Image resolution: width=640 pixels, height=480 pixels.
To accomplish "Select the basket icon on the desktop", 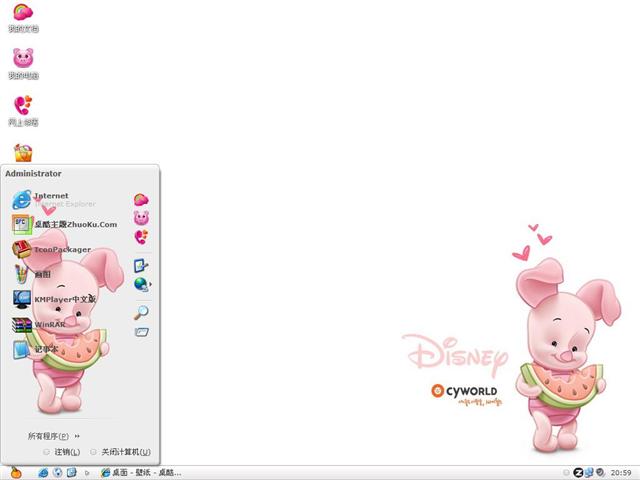I will [x=23, y=153].
